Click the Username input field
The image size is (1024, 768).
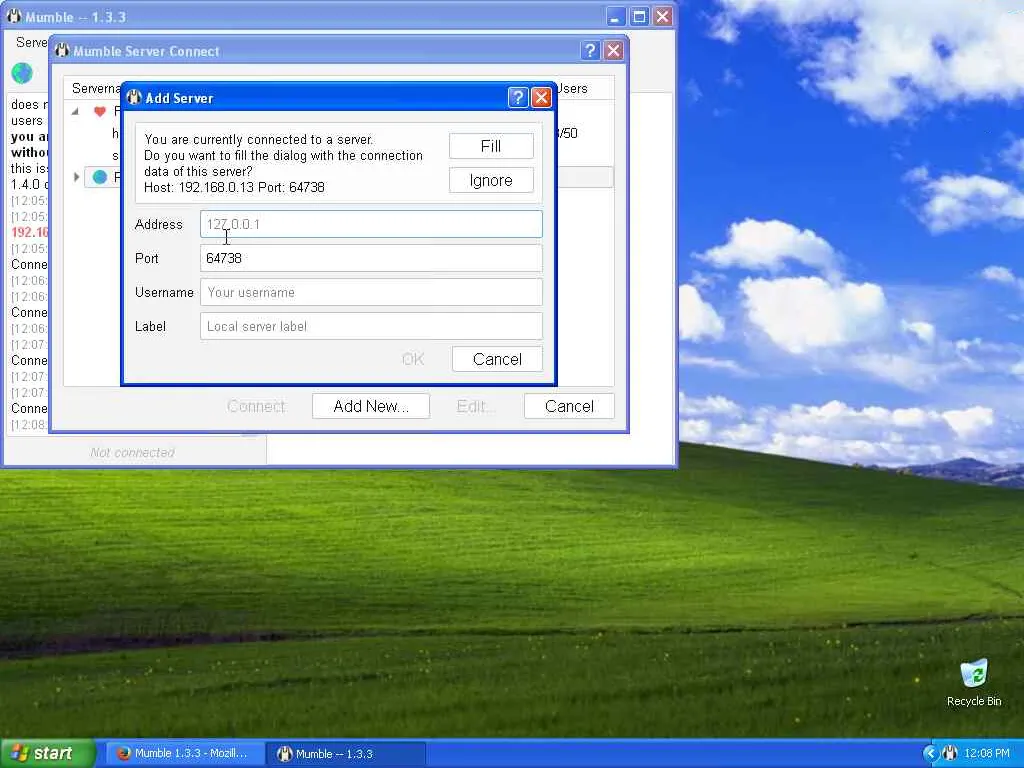click(x=371, y=292)
